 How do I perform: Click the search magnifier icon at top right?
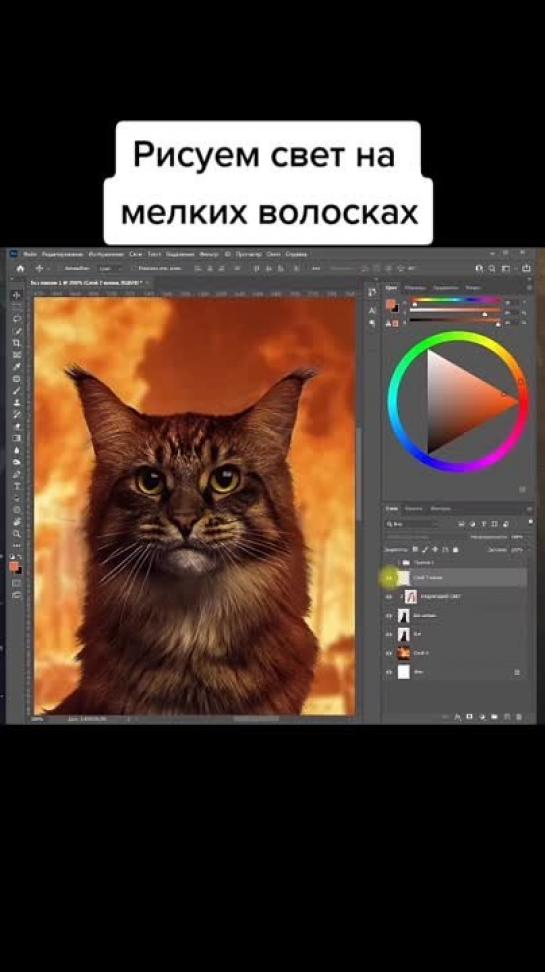492,268
